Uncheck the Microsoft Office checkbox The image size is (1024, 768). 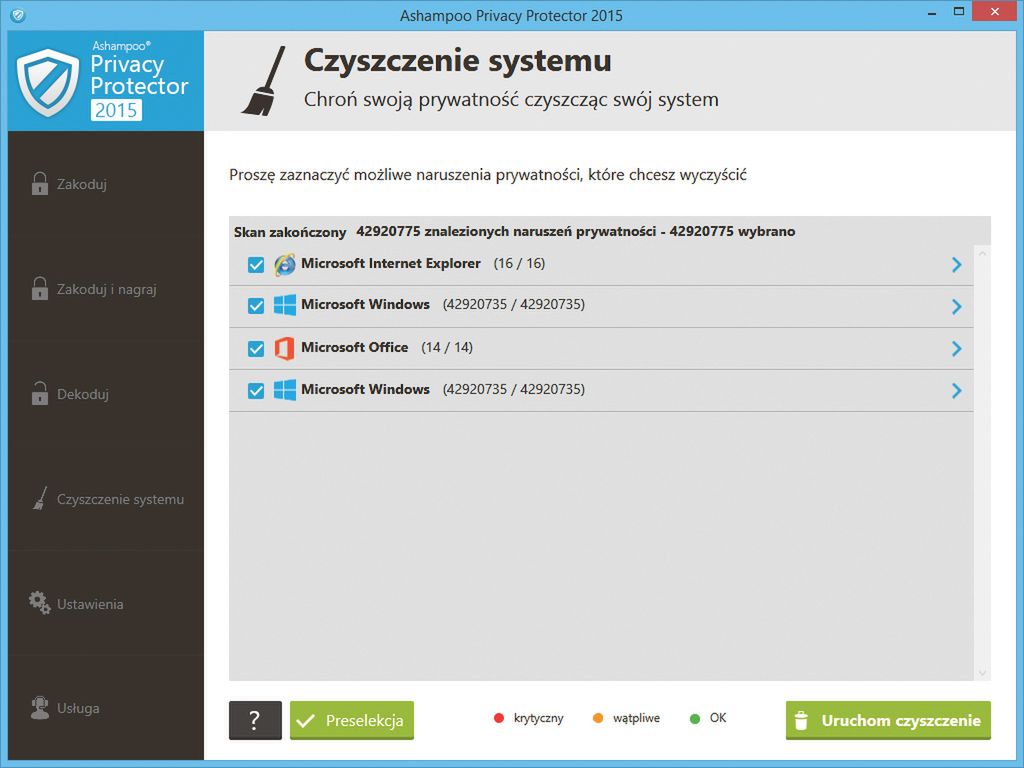point(256,349)
